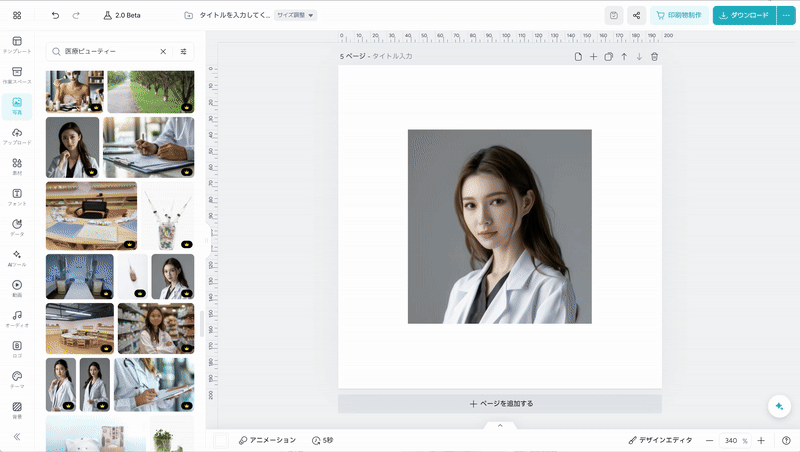Click ページを追加する to add a page
800x452 pixels.
500,404
